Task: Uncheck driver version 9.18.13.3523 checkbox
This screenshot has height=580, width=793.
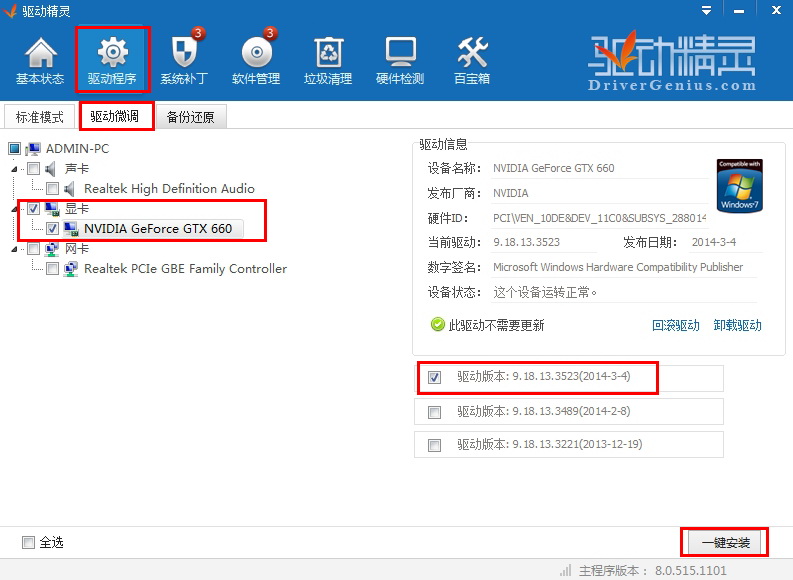Action: 434,377
